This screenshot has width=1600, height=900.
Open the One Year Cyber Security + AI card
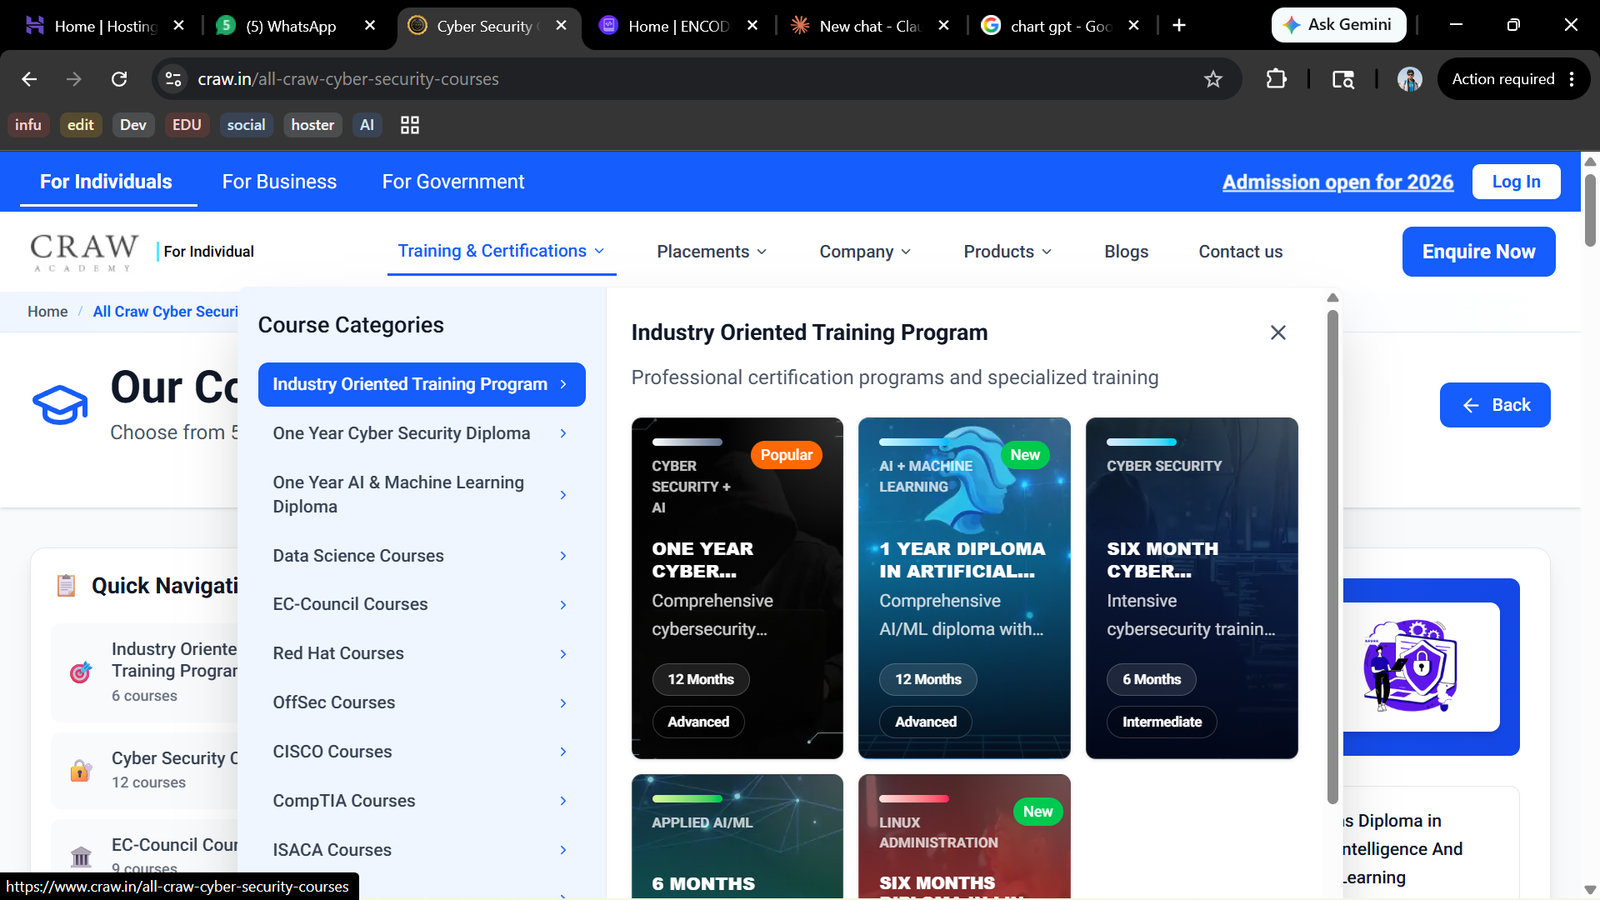coord(737,588)
